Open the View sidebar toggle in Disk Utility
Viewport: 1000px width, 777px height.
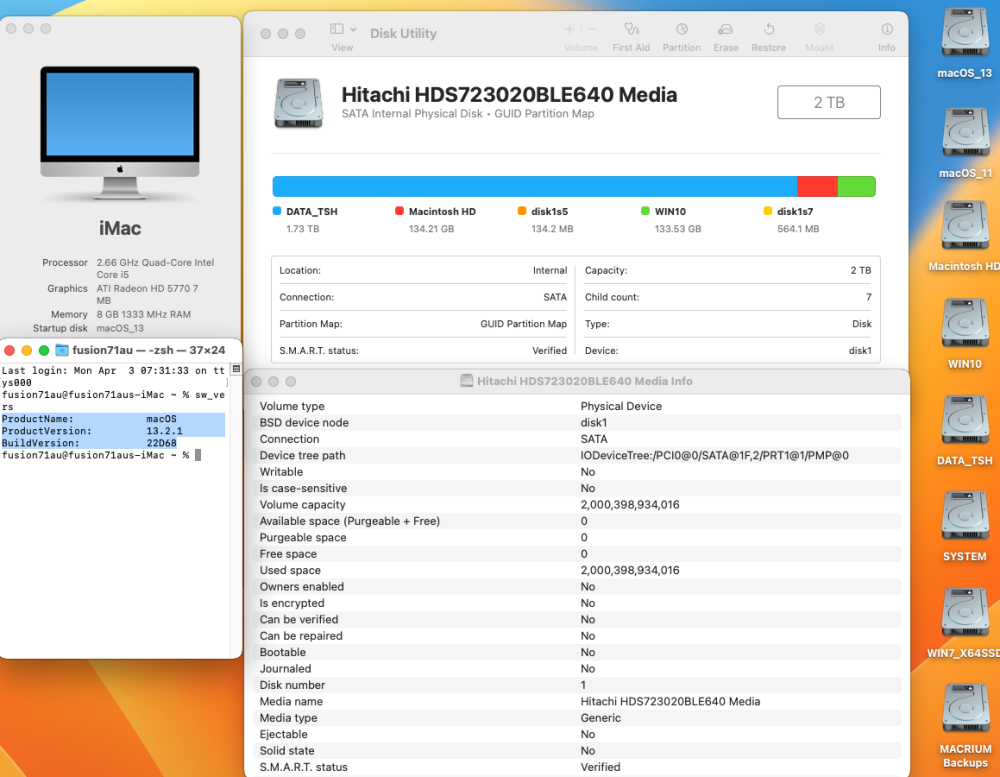(337, 29)
